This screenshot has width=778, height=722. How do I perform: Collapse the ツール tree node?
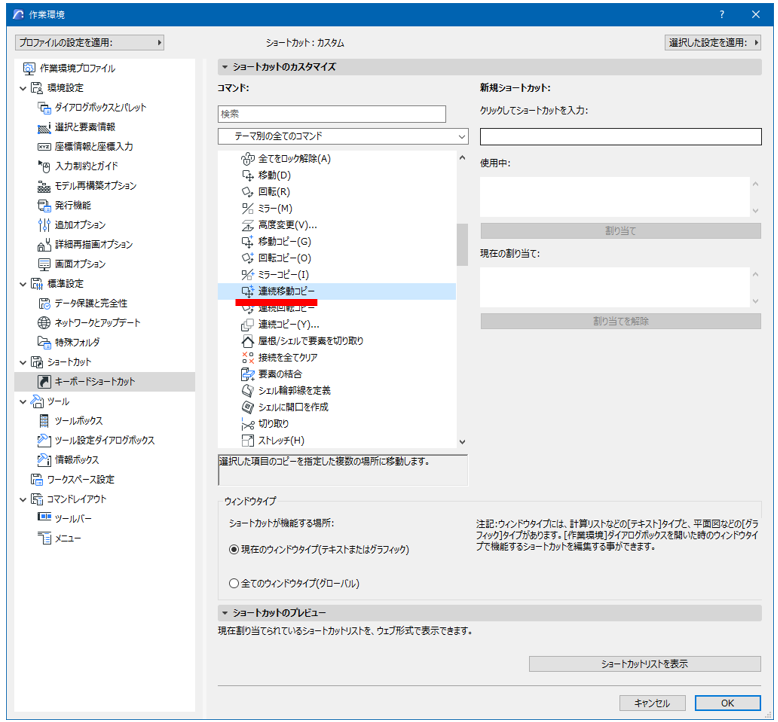coord(23,402)
